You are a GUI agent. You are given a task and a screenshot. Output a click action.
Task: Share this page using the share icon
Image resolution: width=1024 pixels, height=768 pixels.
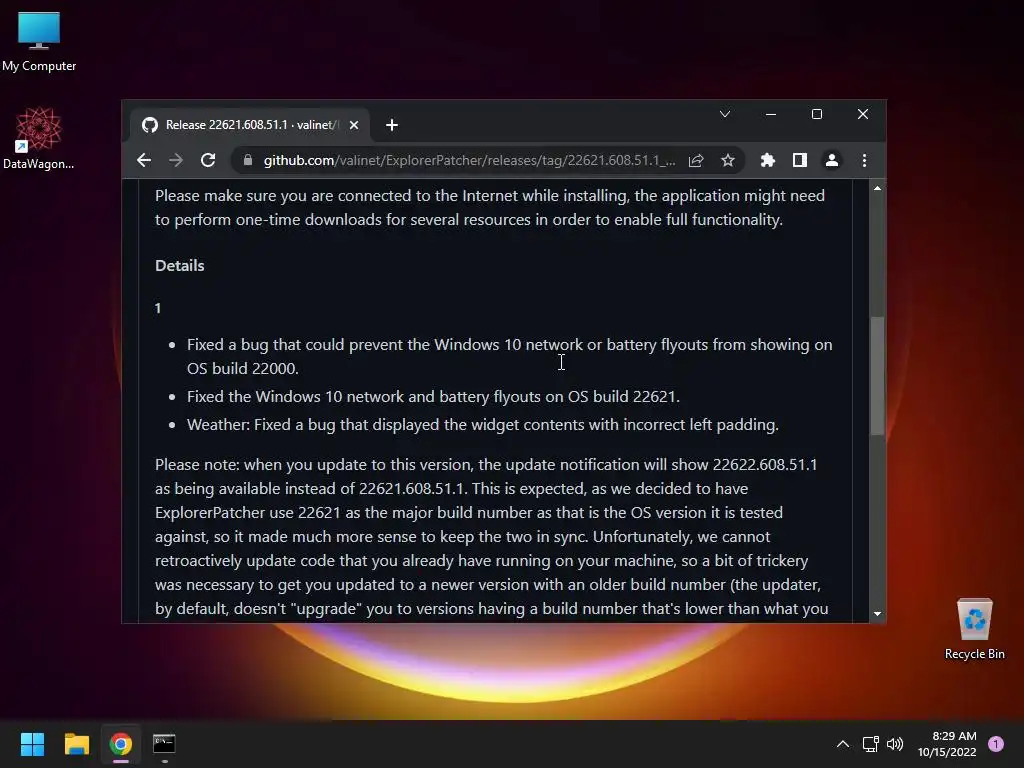click(696, 160)
